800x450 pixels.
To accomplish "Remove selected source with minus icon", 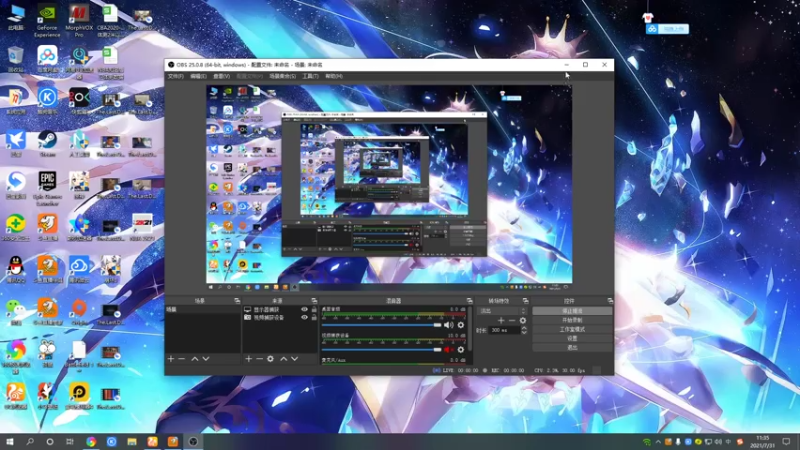I will (259, 359).
